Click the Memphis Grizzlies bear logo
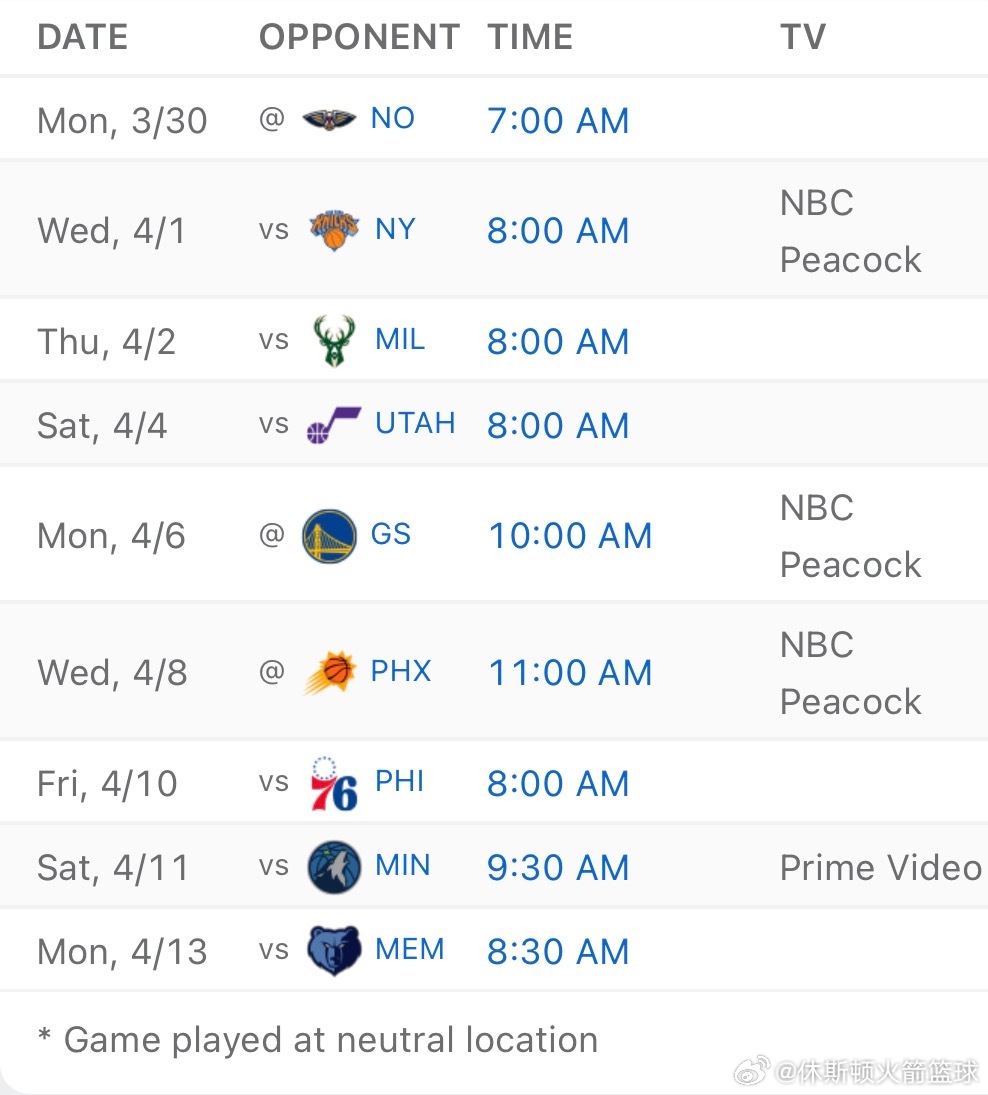 click(334, 950)
